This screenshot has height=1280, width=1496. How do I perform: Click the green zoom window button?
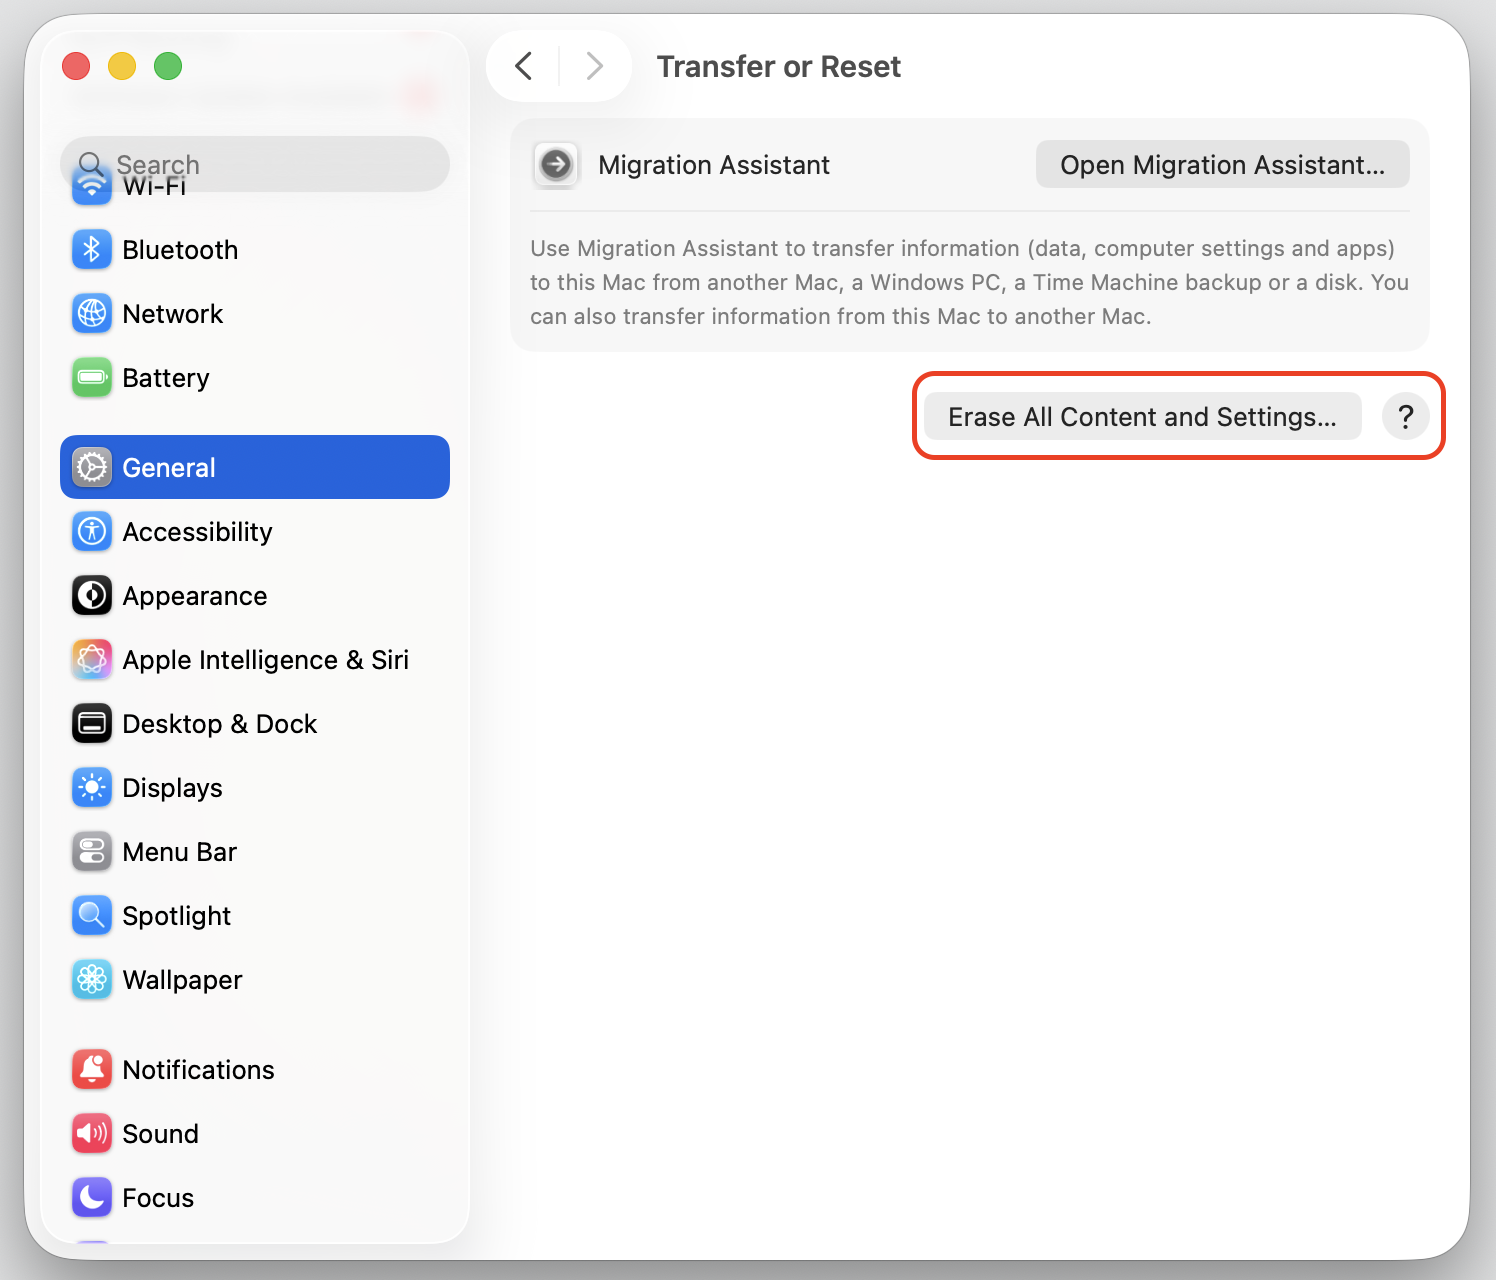168,66
